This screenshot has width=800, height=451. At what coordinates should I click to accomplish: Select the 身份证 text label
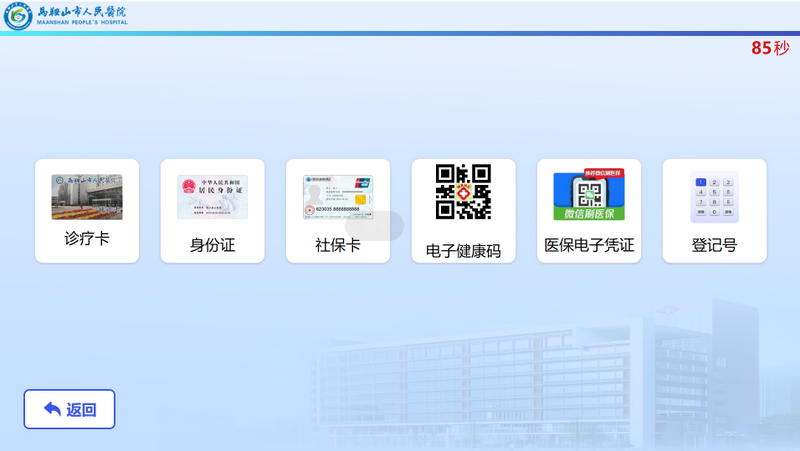(212, 245)
